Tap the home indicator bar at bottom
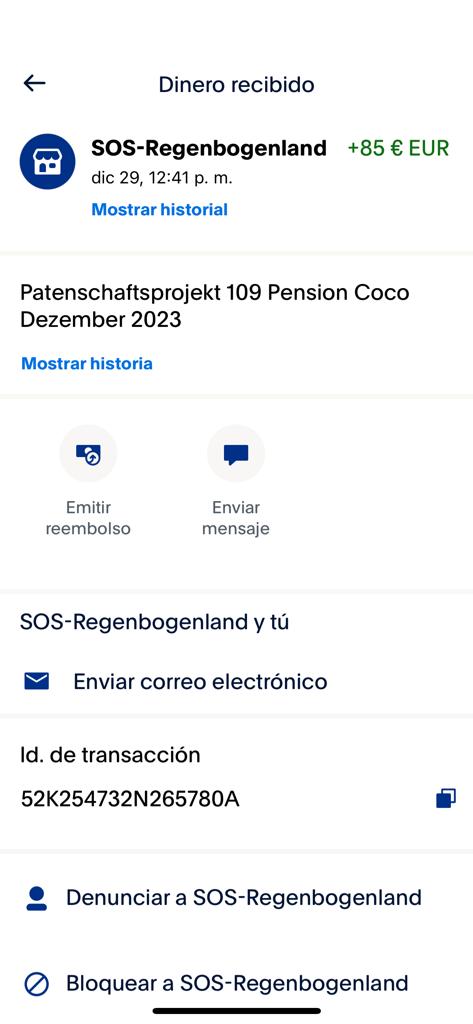 (236, 1011)
